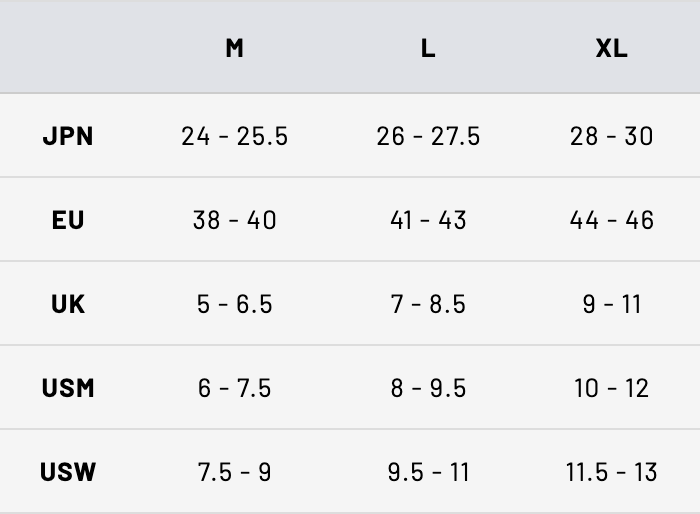700x514 pixels.
Task: Click USM XL size 10 - 12
Action: coord(611,388)
